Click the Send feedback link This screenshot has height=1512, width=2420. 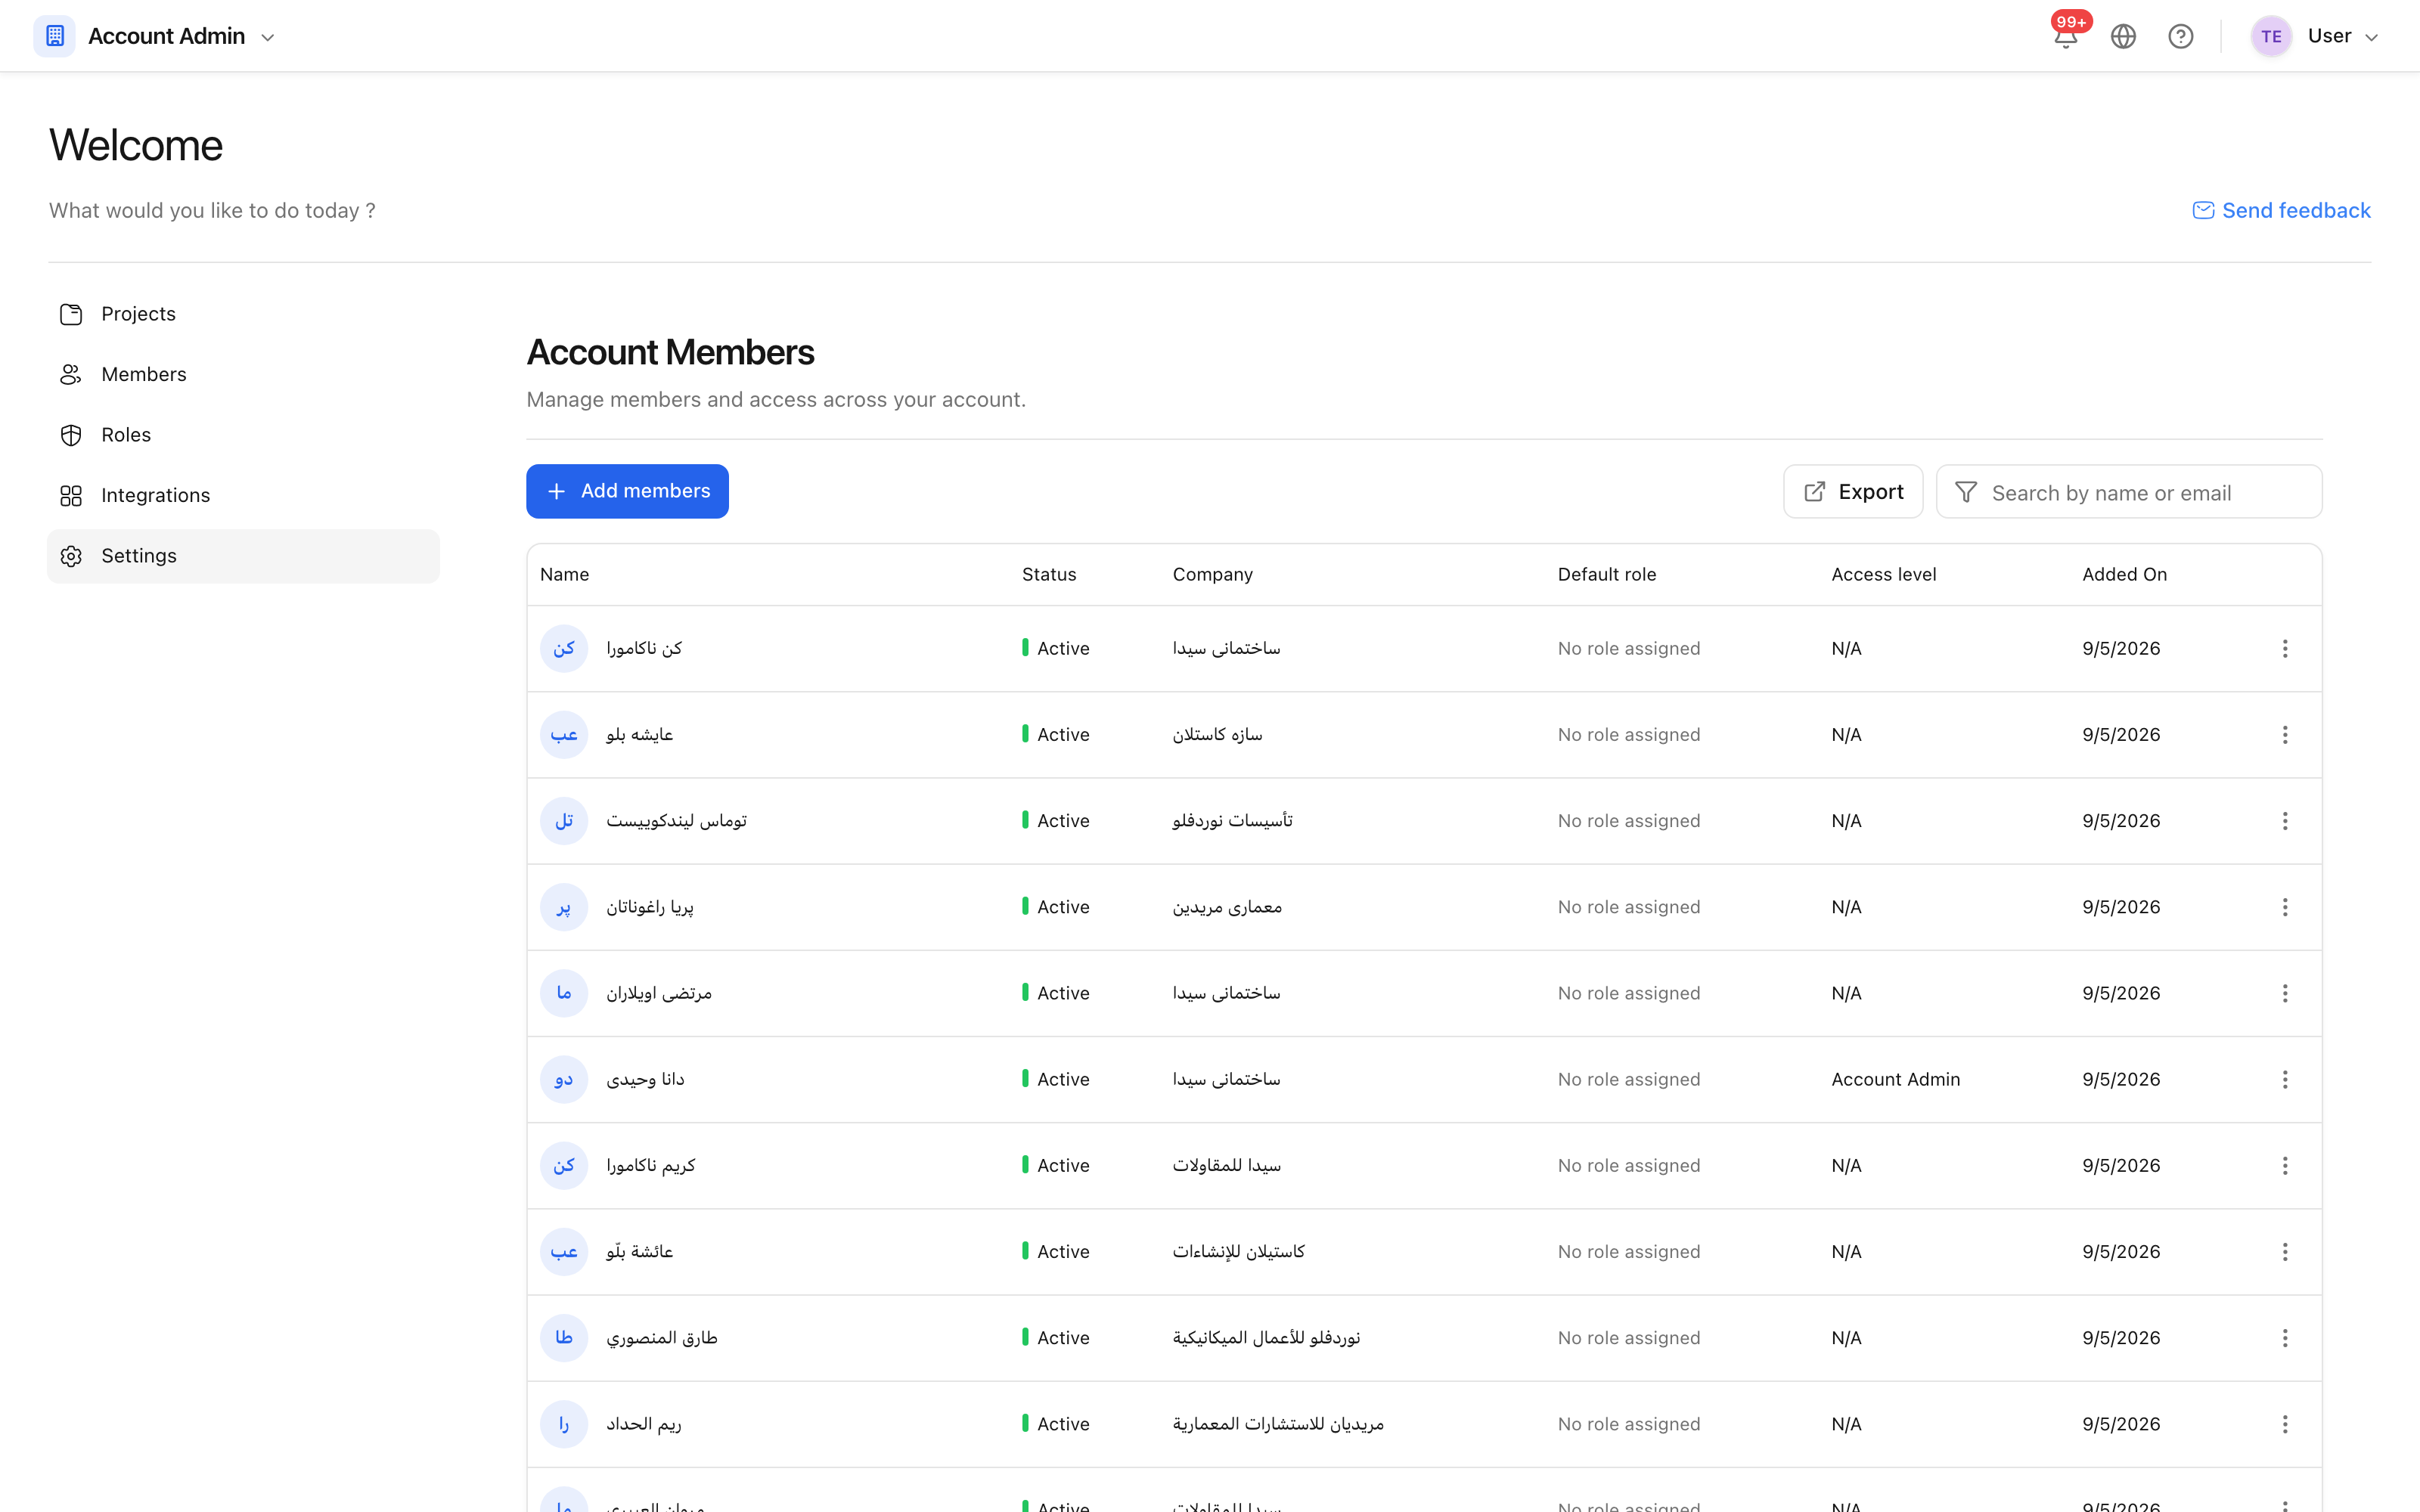(2281, 210)
